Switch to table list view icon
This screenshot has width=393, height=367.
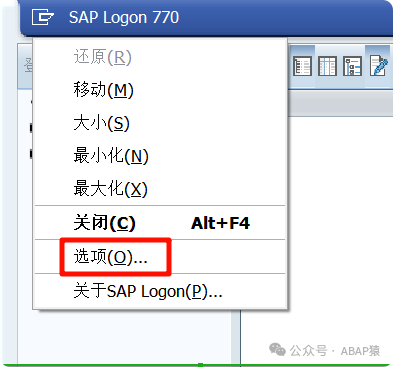pos(327,66)
